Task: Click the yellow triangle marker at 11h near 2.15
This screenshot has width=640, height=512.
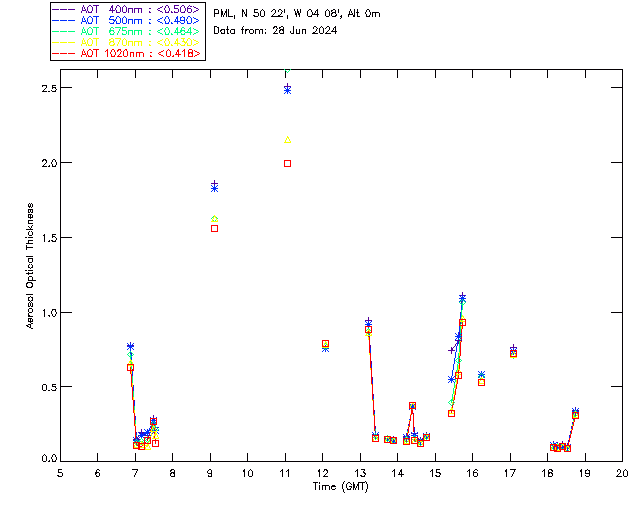Action: (x=287, y=140)
